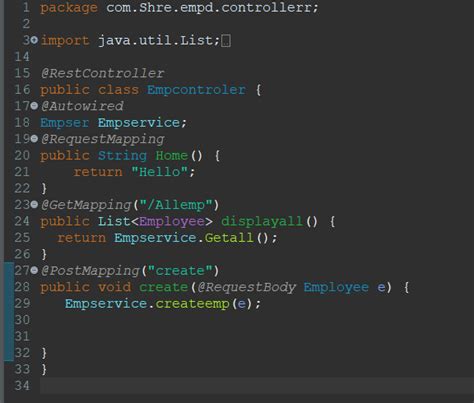Collapse the @Autowired fold on line 17

[34, 106]
